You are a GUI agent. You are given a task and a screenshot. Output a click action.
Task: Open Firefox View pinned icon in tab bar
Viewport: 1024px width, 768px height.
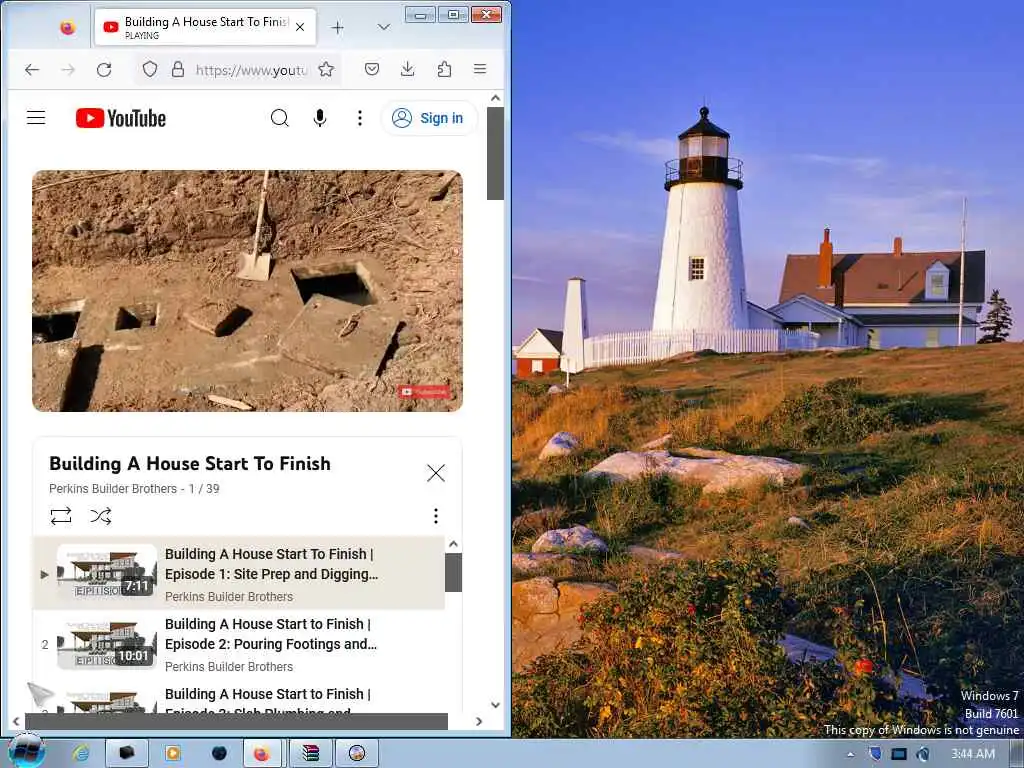click(x=67, y=27)
